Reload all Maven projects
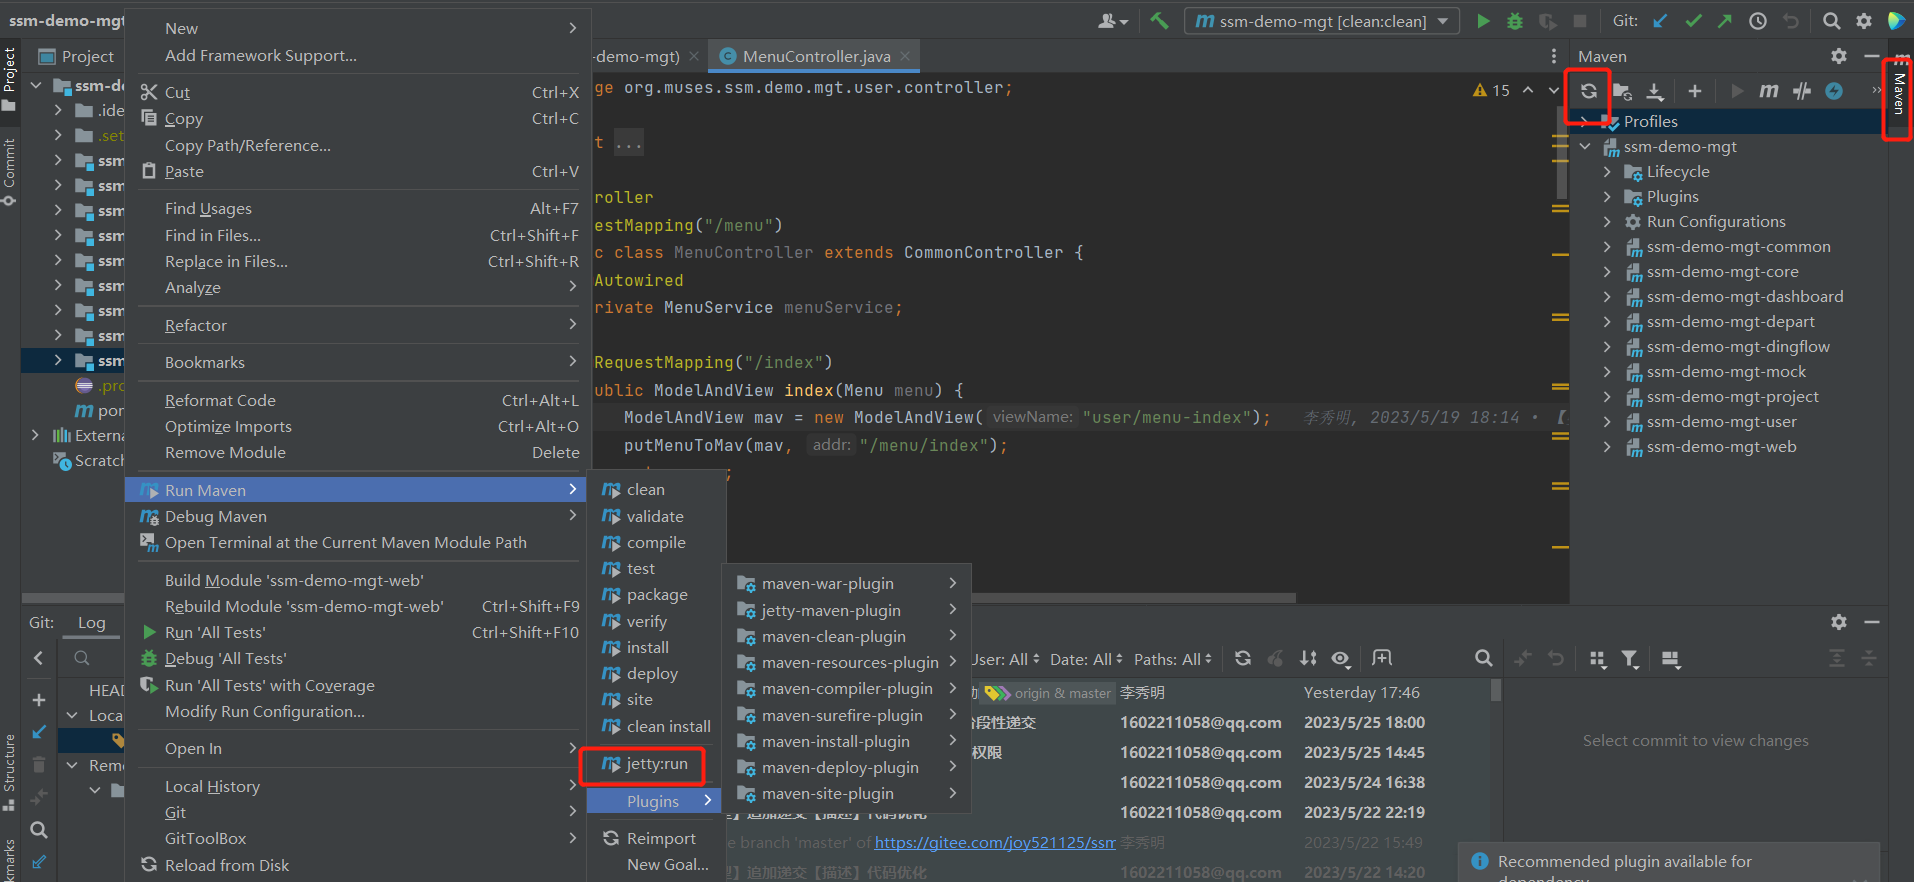 coord(1589,91)
